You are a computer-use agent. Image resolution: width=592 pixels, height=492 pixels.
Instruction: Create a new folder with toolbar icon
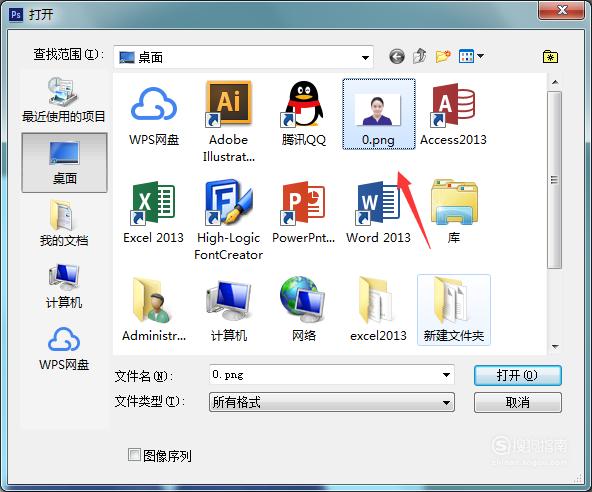click(x=443, y=56)
